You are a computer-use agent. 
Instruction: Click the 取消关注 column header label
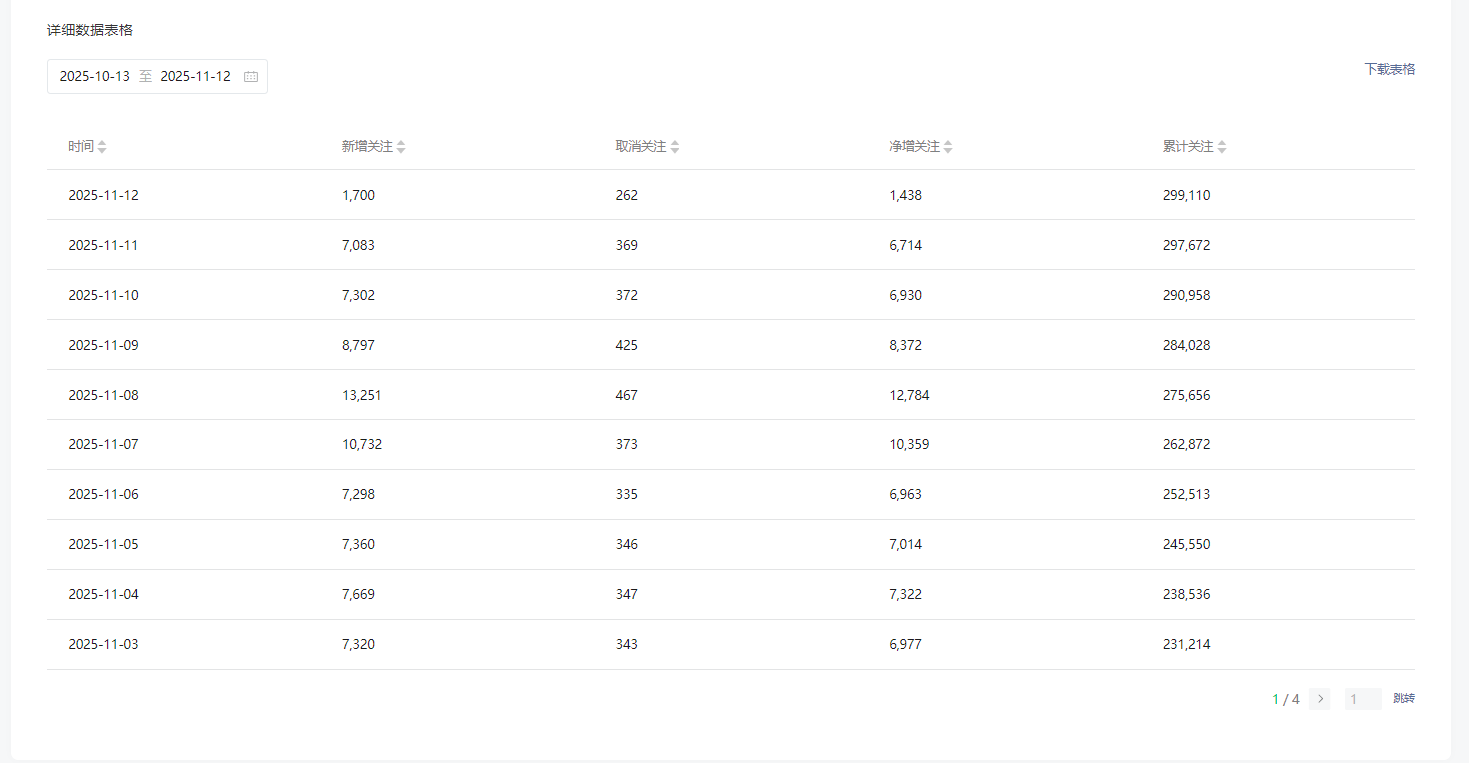pyautogui.click(x=641, y=147)
